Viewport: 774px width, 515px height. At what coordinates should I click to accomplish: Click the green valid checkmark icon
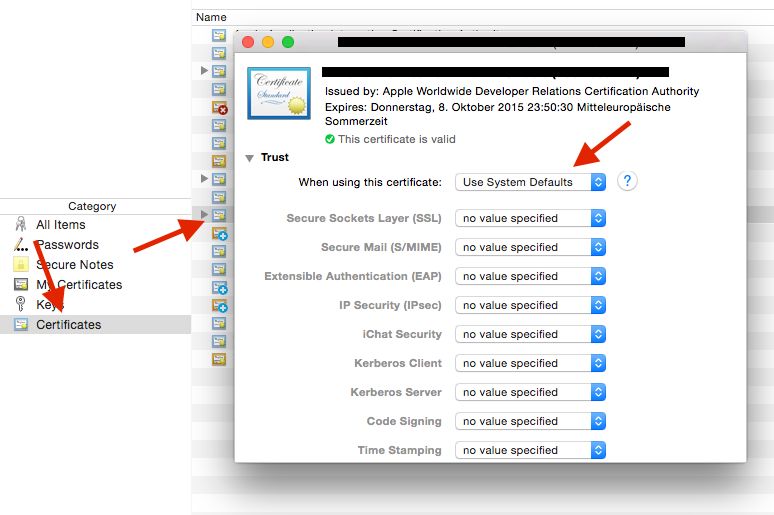tap(330, 139)
